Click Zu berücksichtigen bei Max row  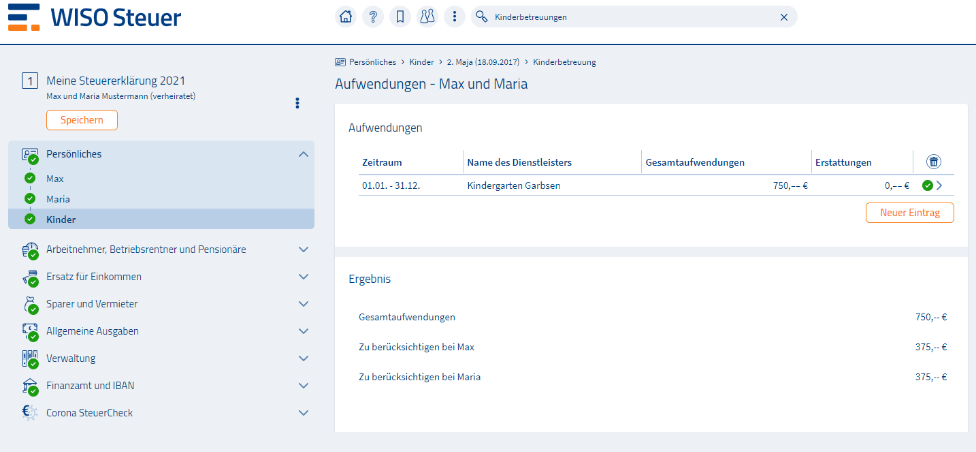coord(652,347)
